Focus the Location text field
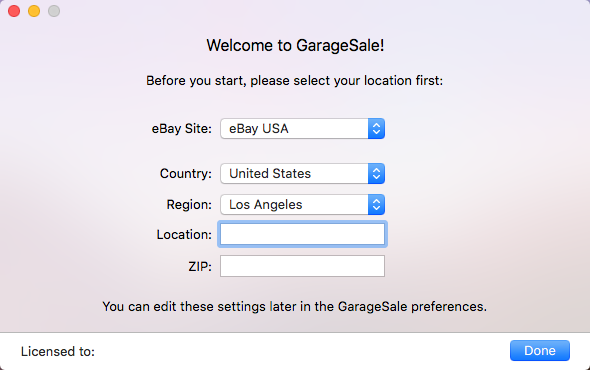The width and height of the screenshot is (590, 370). [x=302, y=234]
